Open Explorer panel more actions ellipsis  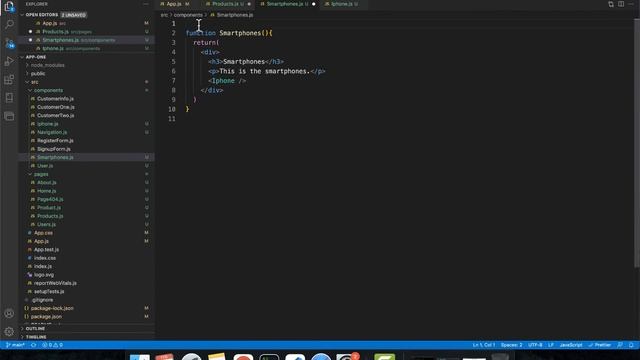click(x=146, y=4)
